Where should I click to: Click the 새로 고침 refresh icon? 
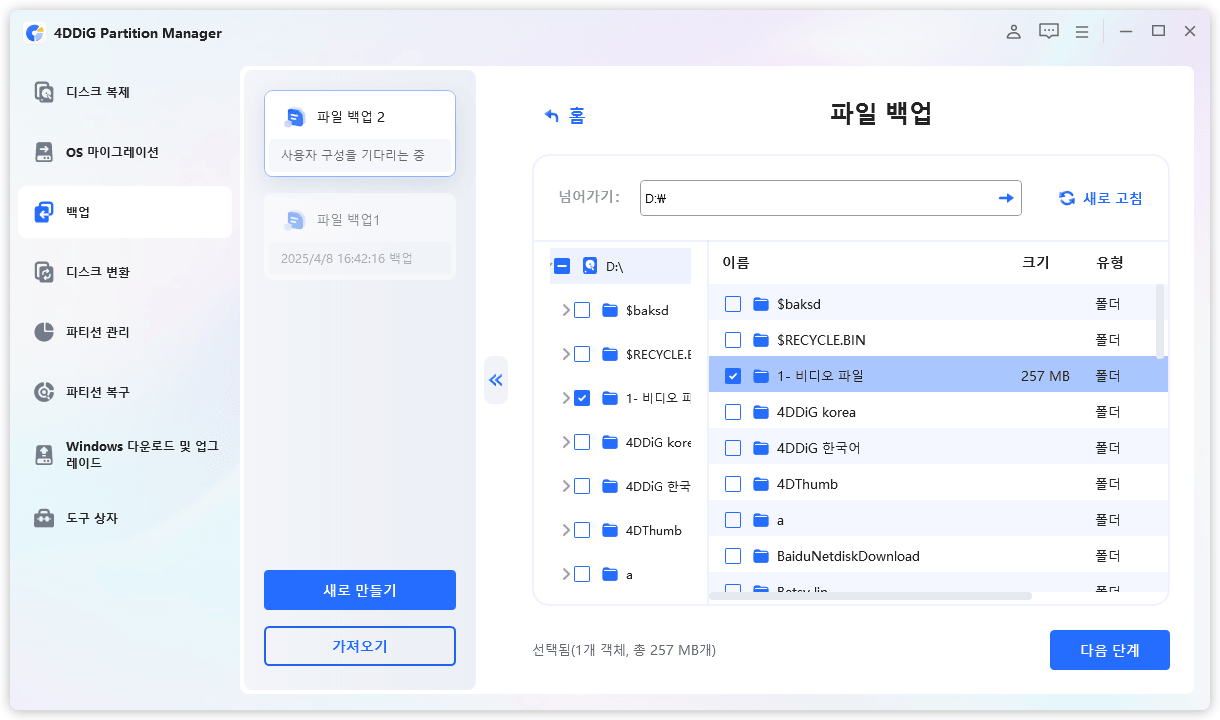1067,197
